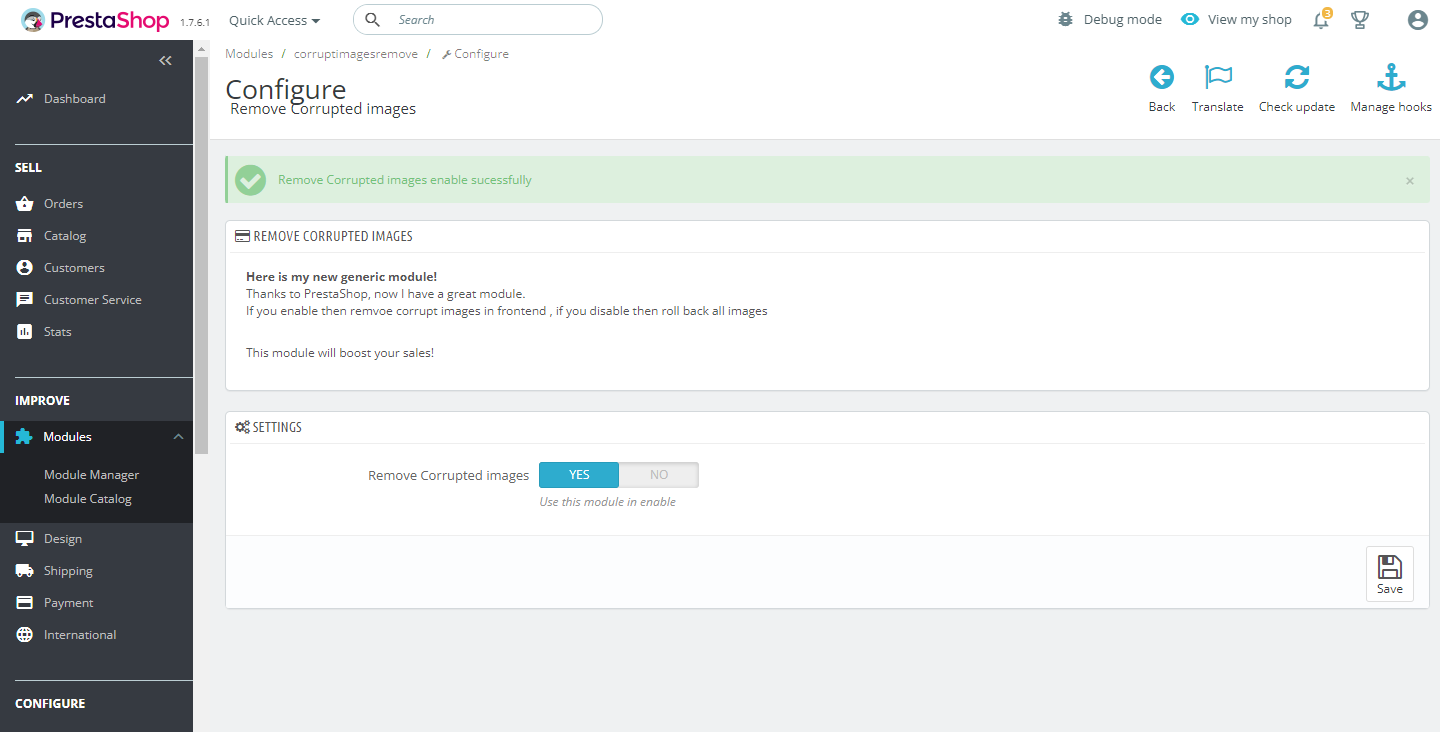The height and width of the screenshot is (732, 1440).
Task: Click the trophy icon in header
Action: tap(1359, 20)
